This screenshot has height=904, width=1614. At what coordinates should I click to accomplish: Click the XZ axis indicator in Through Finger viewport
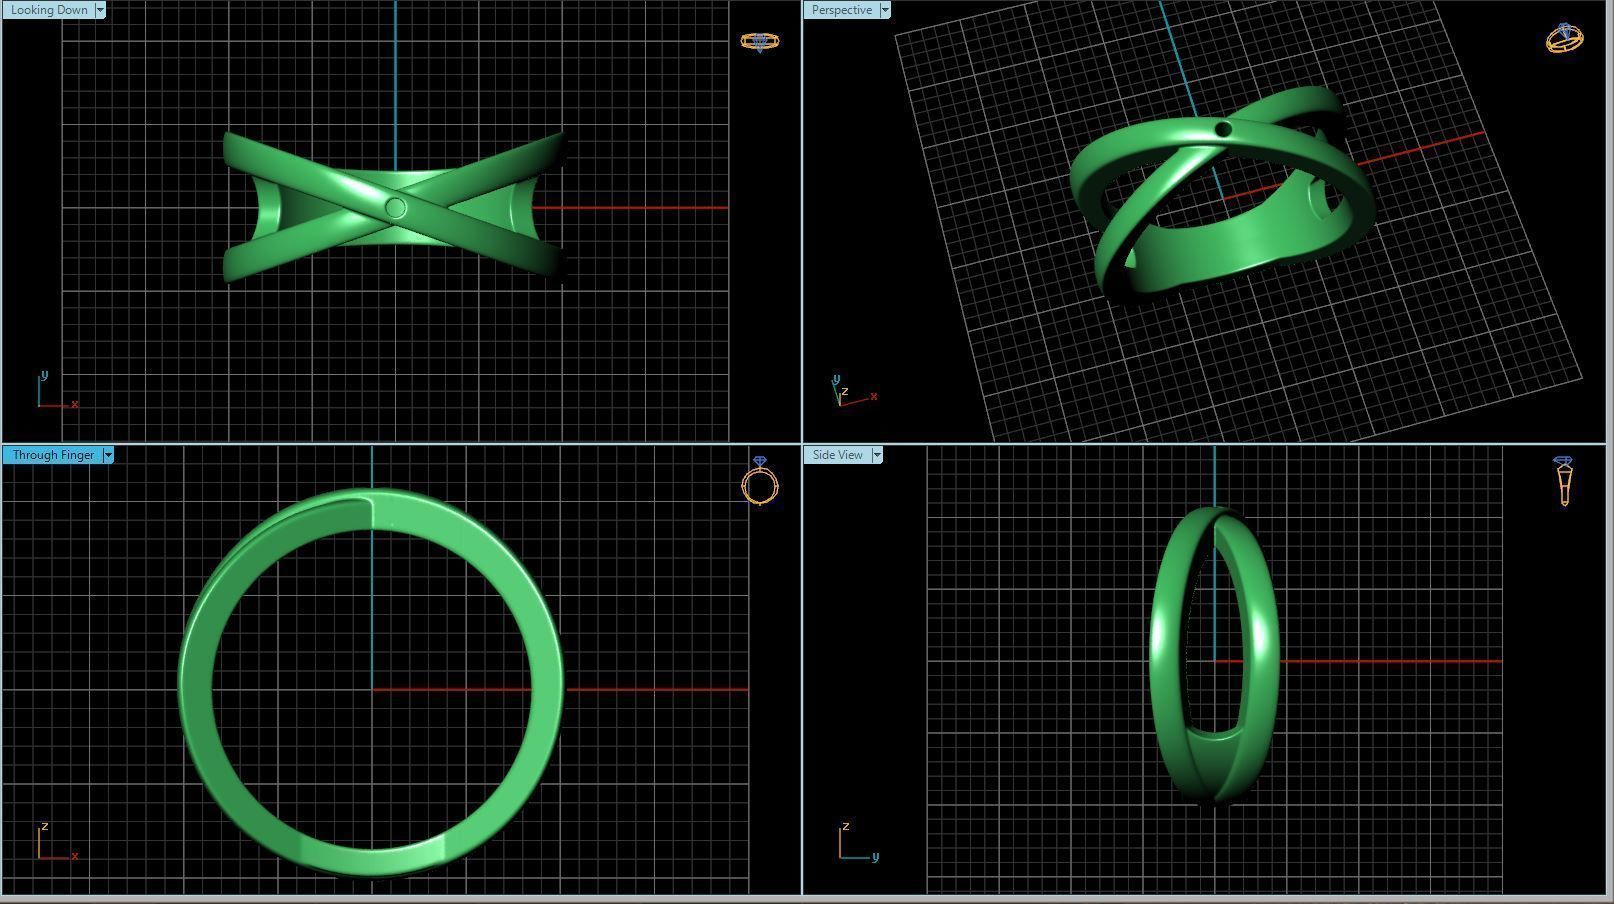click(57, 842)
